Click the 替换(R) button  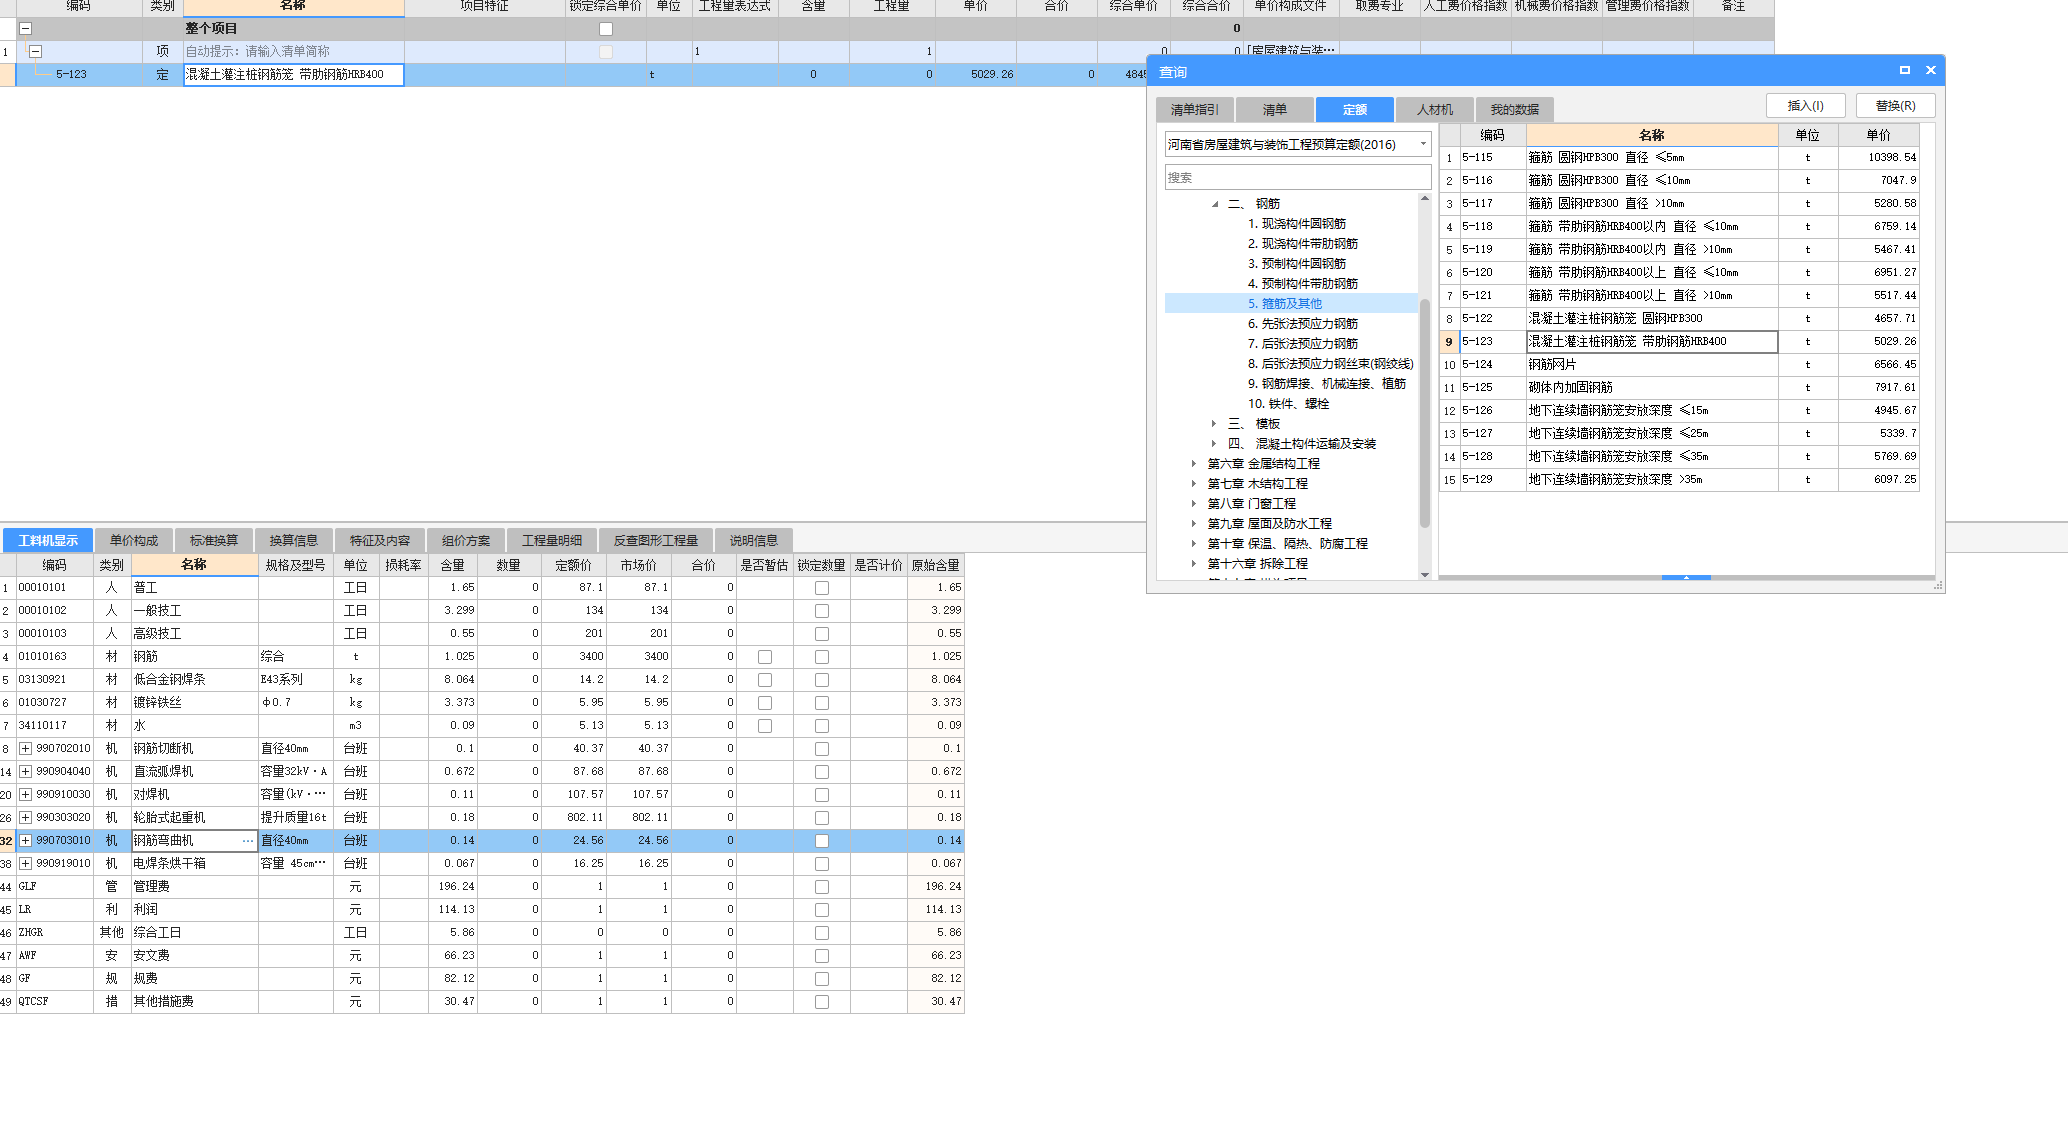(1896, 106)
